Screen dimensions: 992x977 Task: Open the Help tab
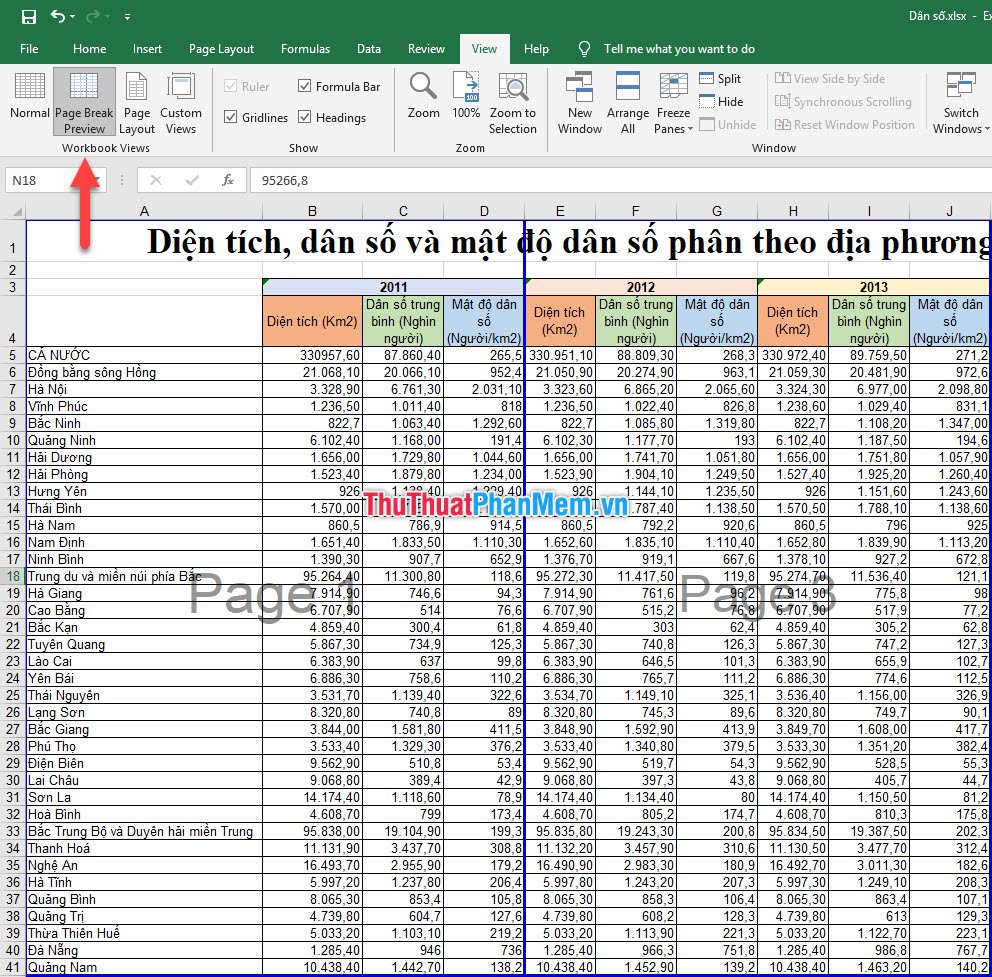536,49
